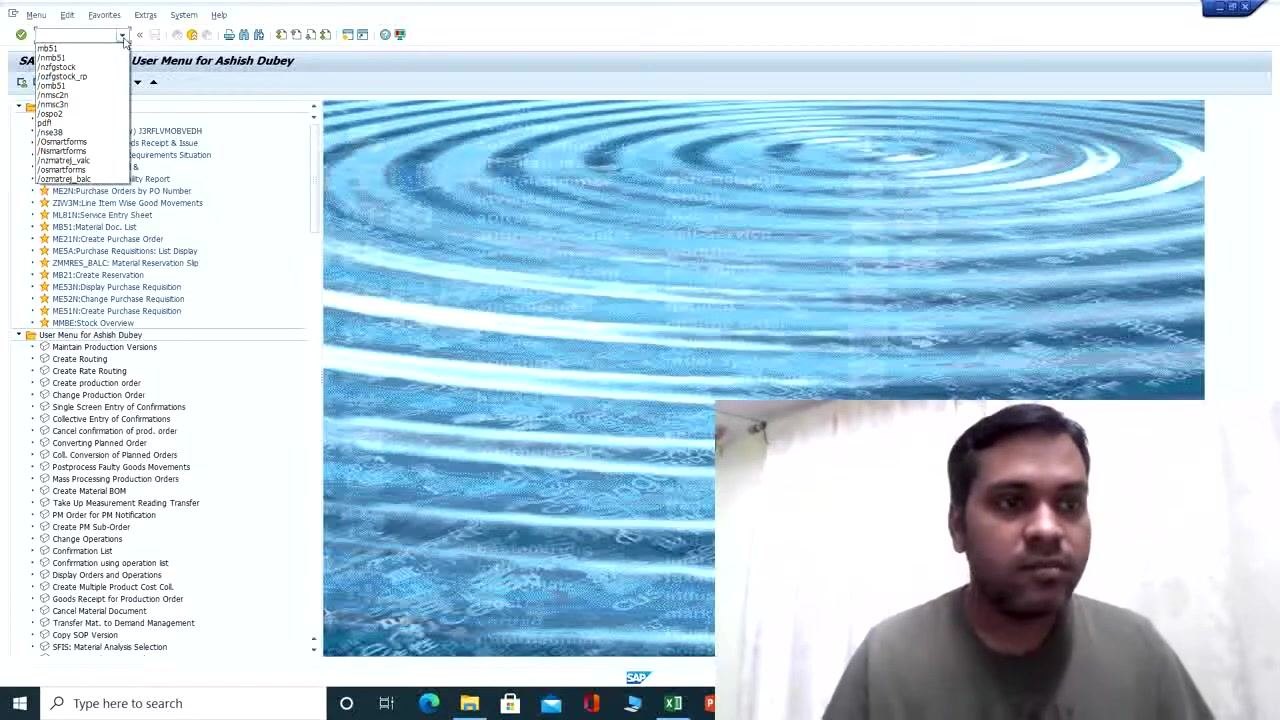The image size is (1280, 720).
Task: Click the SAP command input field
Action: (76, 35)
